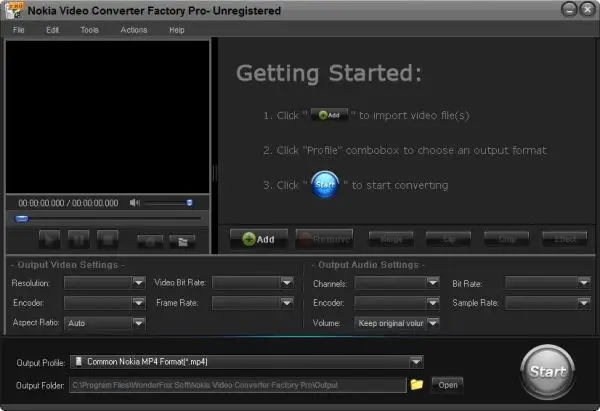Browse for output folder with yellow folder icon
This screenshot has height=411, width=600.
pos(416,384)
